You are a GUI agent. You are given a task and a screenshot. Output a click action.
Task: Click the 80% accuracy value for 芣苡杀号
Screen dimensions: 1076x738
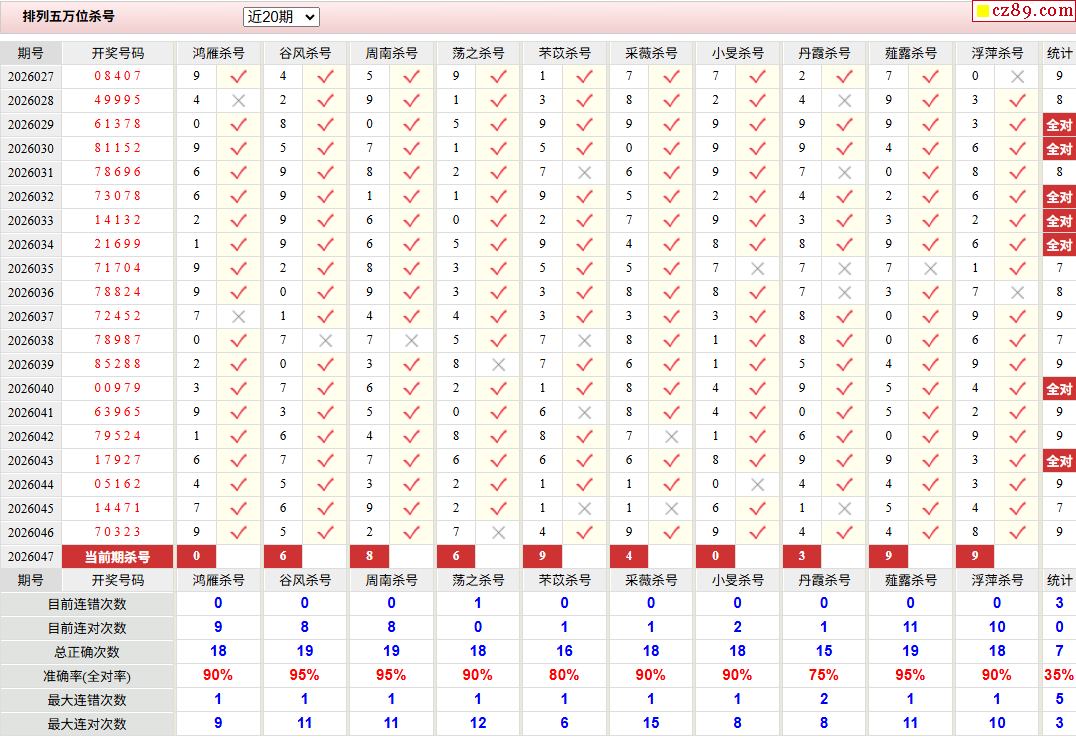click(x=564, y=676)
